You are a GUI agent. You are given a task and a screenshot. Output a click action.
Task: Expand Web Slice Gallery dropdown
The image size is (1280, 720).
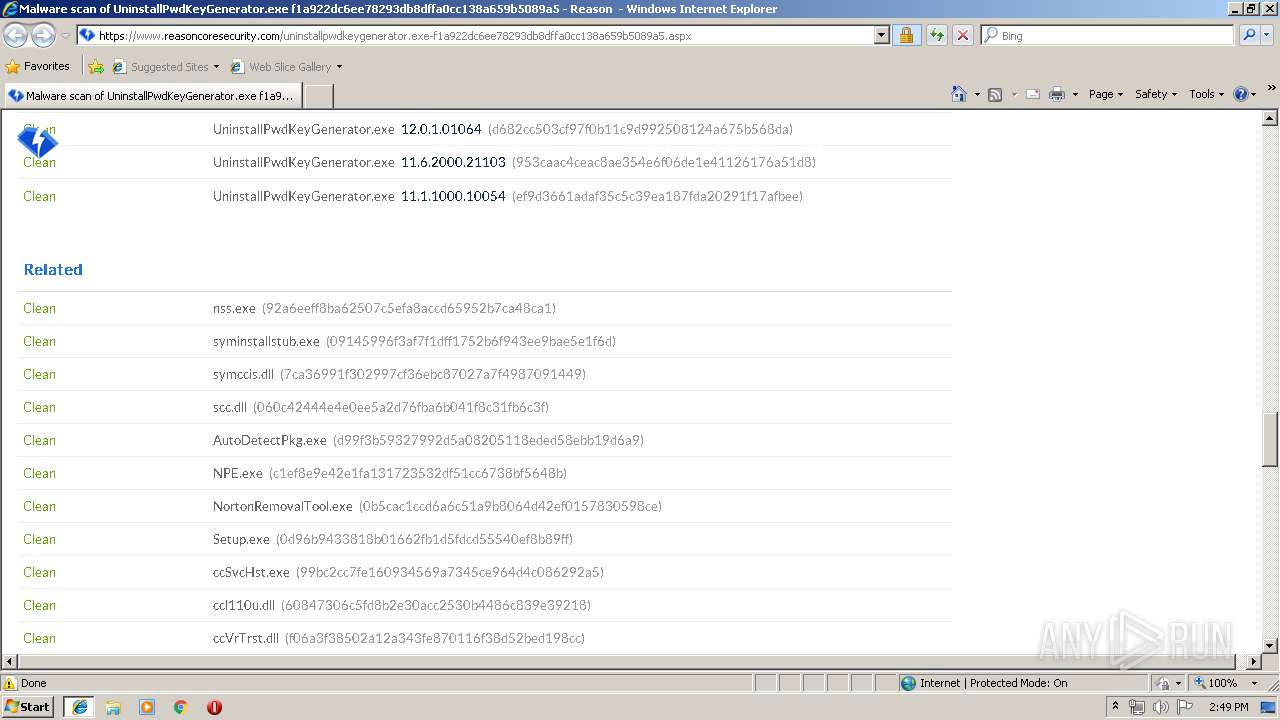coord(339,67)
